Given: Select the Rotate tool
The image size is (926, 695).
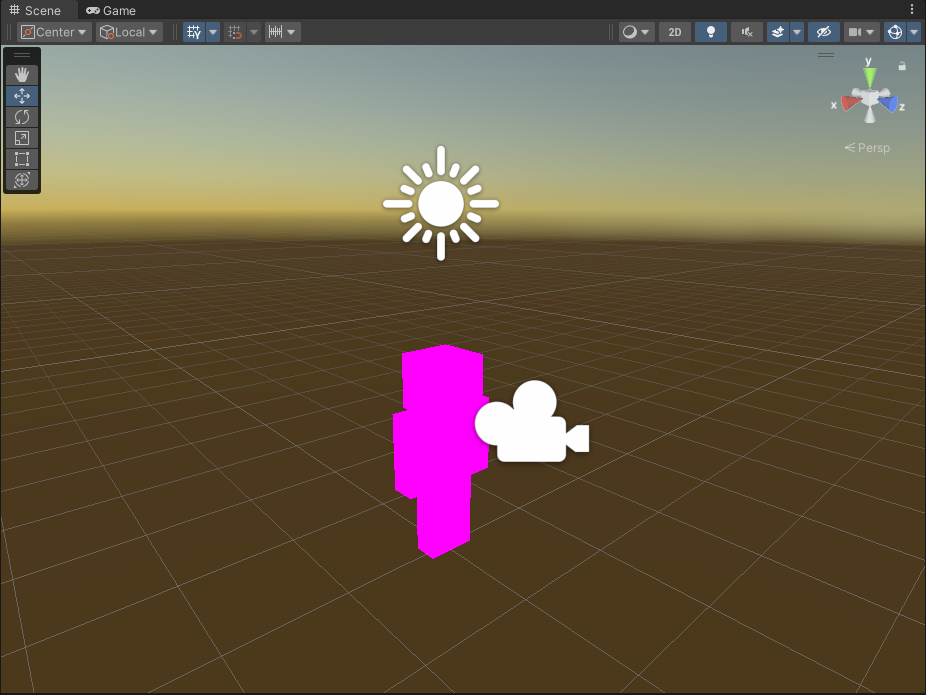Looking at the screenshot, I should point(22,117).
